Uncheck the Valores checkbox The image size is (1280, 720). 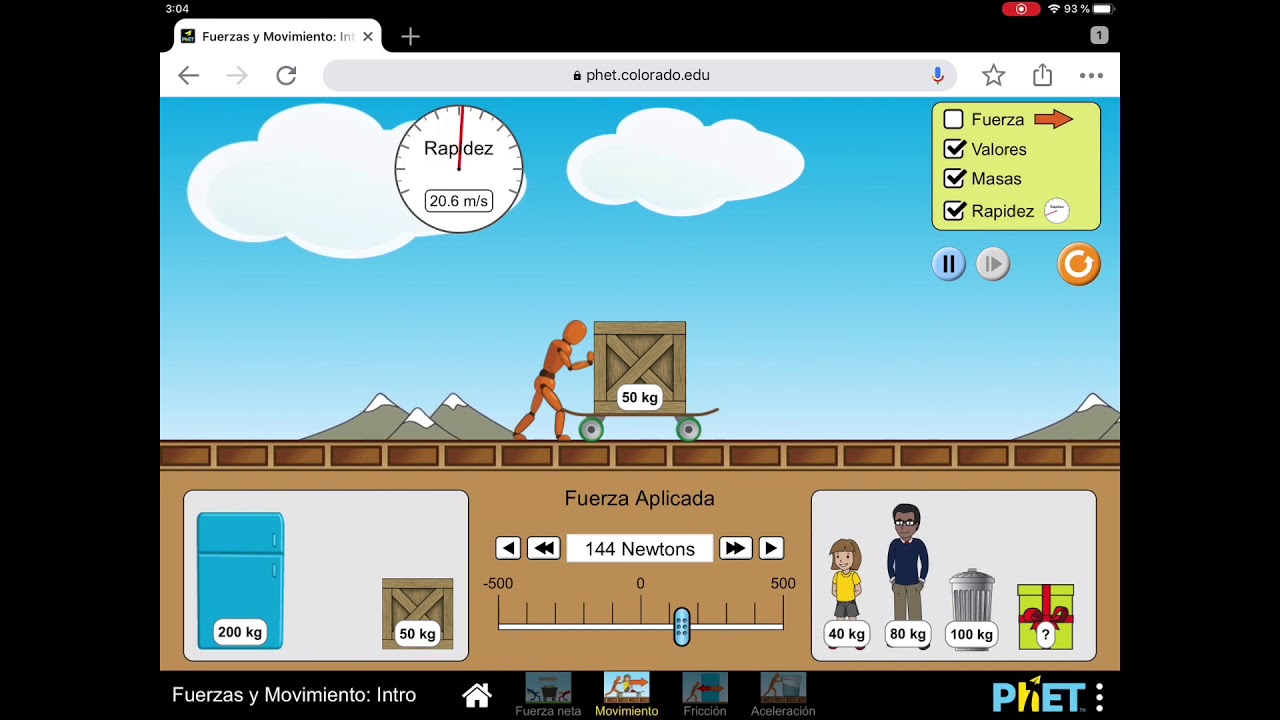click(954, 149)
